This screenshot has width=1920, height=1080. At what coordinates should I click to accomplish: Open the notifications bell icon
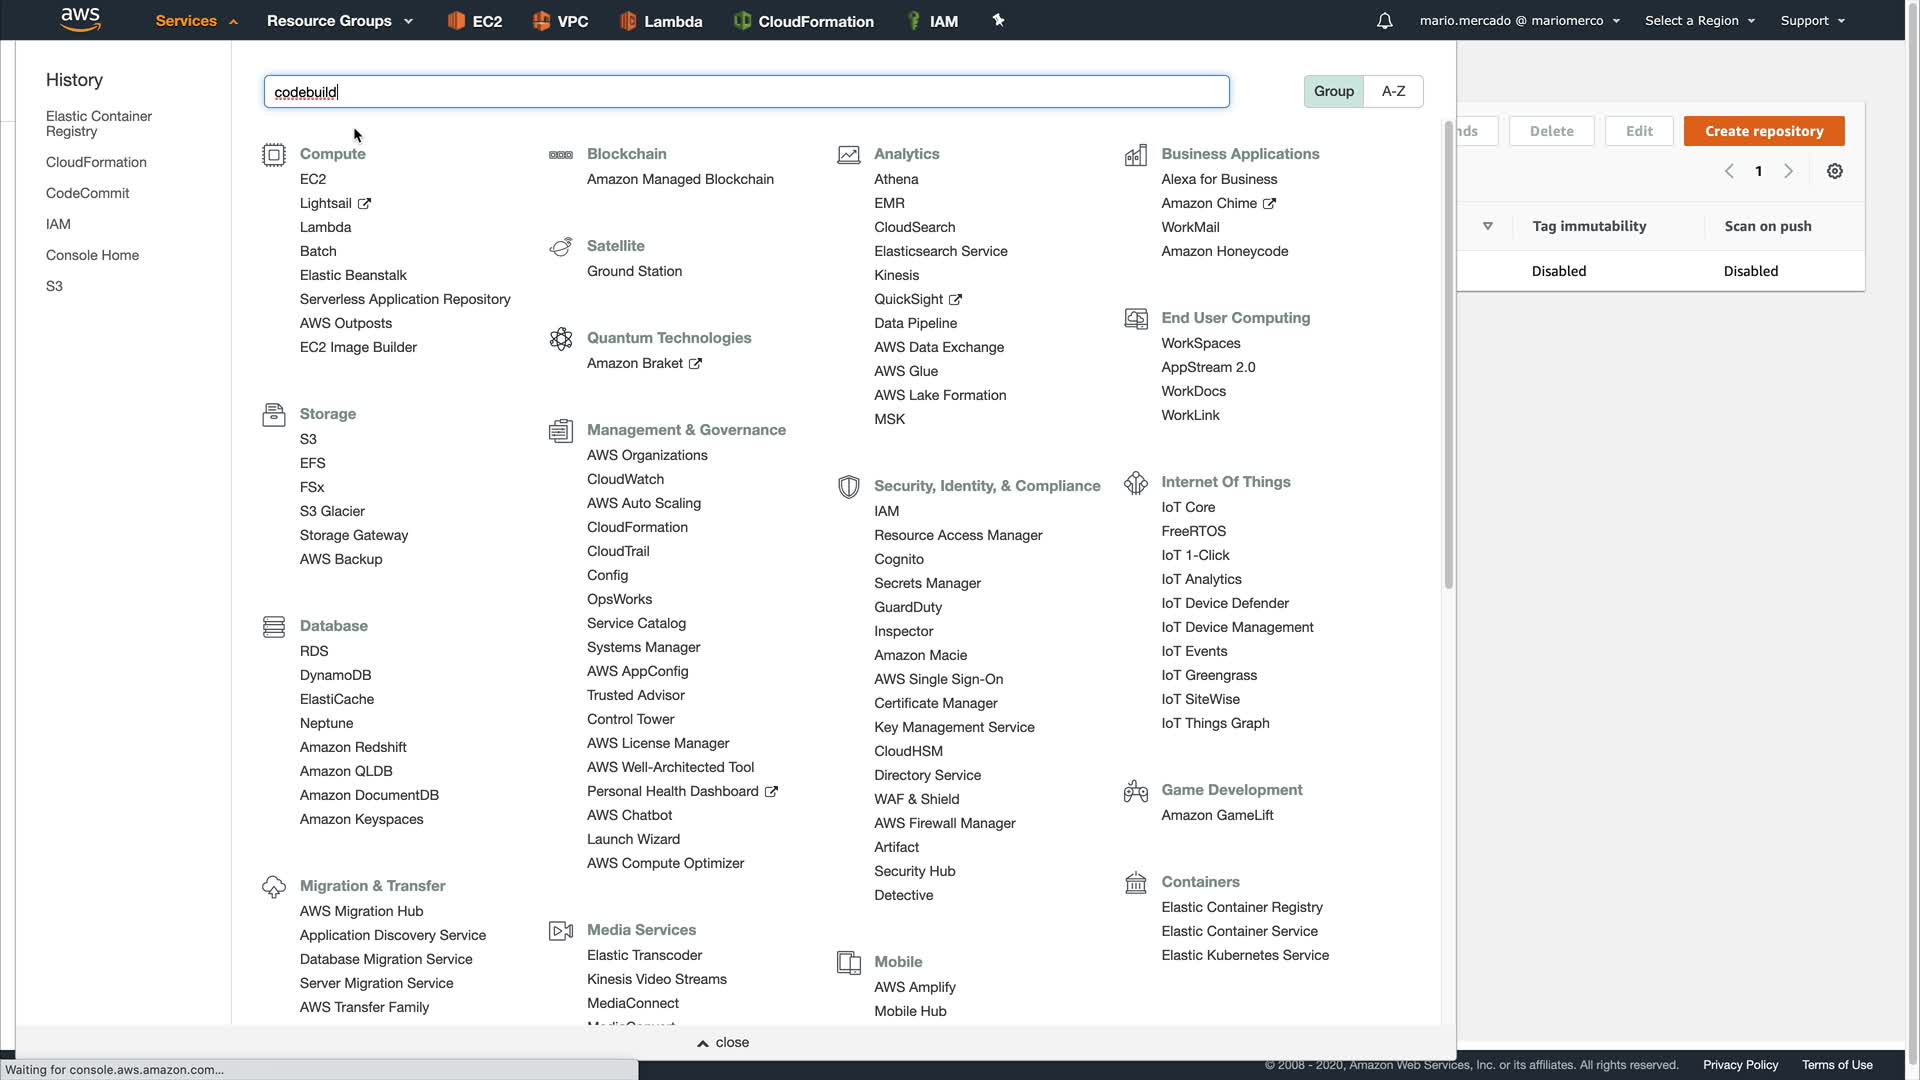tap(1385, 21)
